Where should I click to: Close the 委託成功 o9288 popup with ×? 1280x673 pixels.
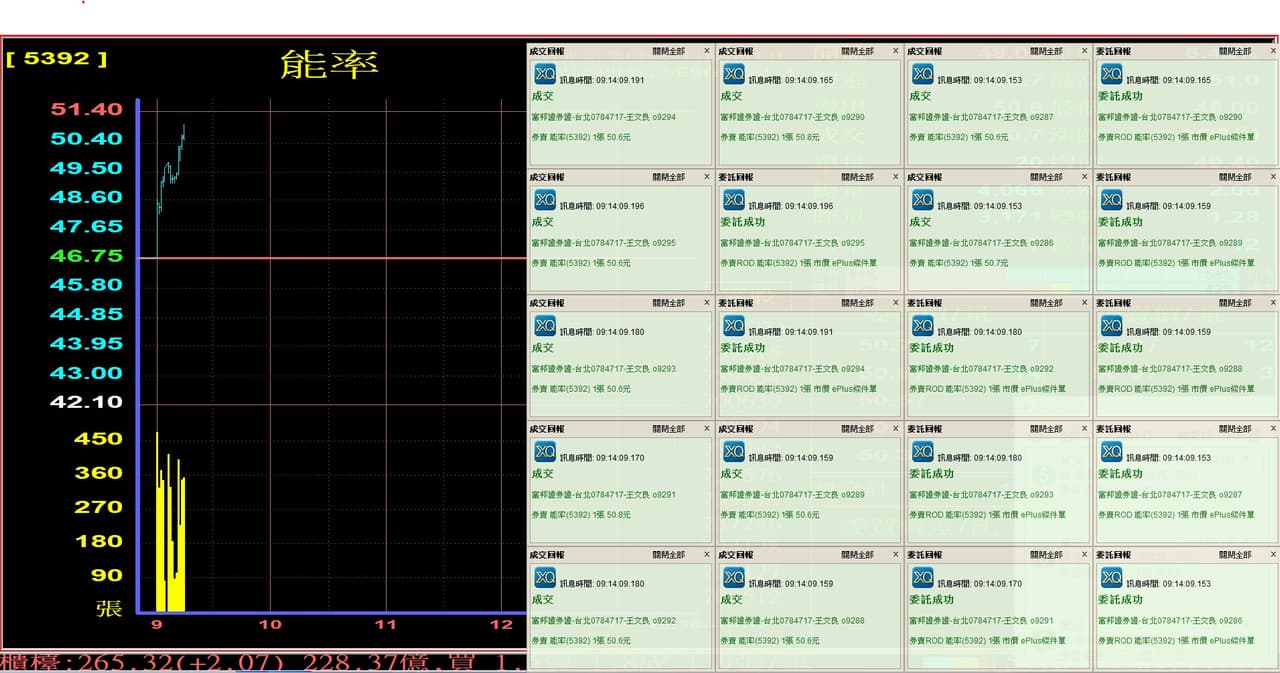click(1274, 303)
